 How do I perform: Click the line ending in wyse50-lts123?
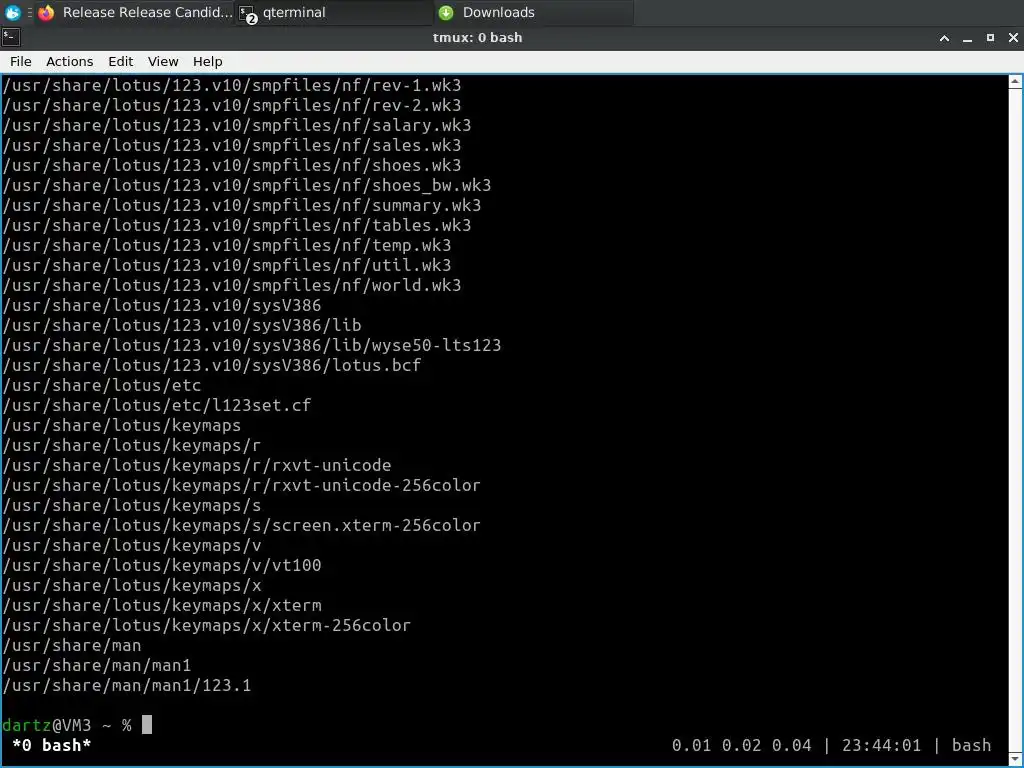click(251, 345)
